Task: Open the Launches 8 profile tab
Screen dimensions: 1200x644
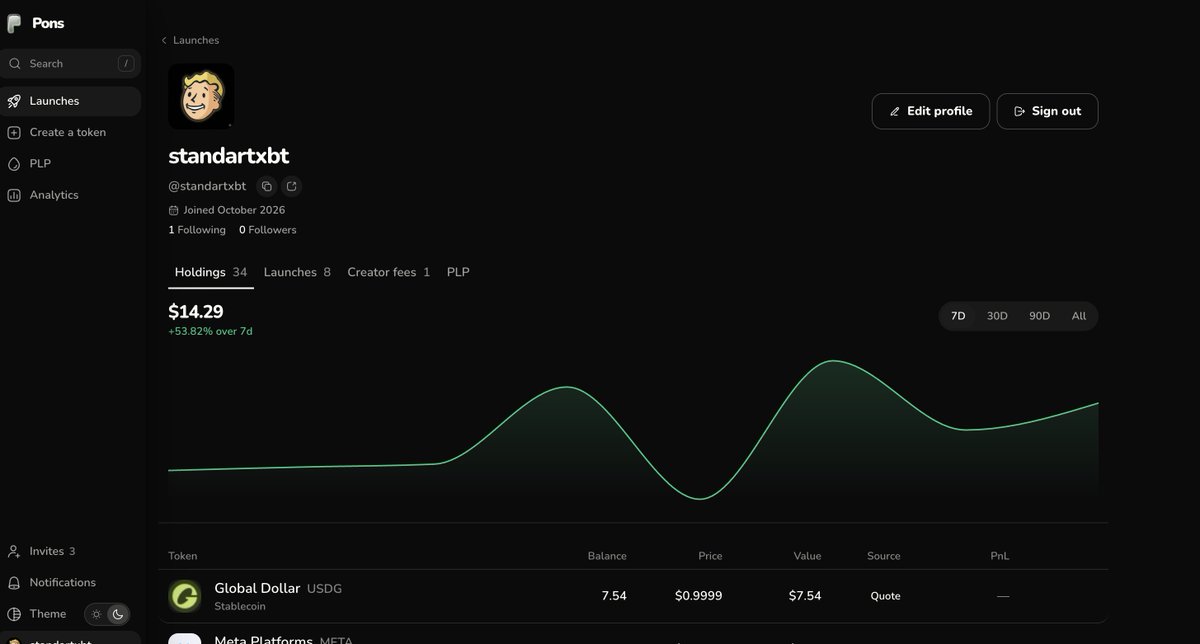Action: click(297, 272)
